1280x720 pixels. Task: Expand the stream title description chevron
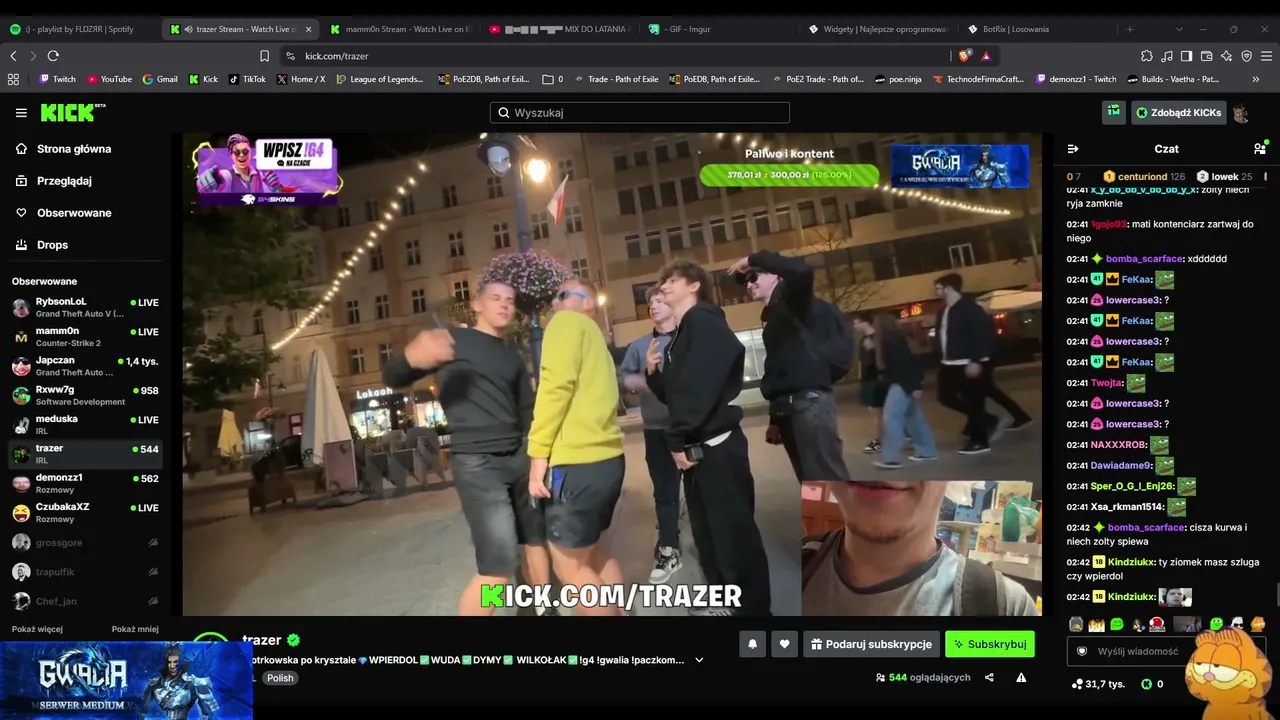click(x=699, y=660)
